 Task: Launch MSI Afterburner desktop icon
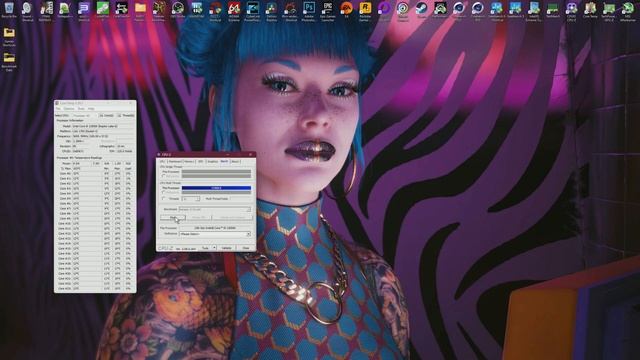(628, 11)
